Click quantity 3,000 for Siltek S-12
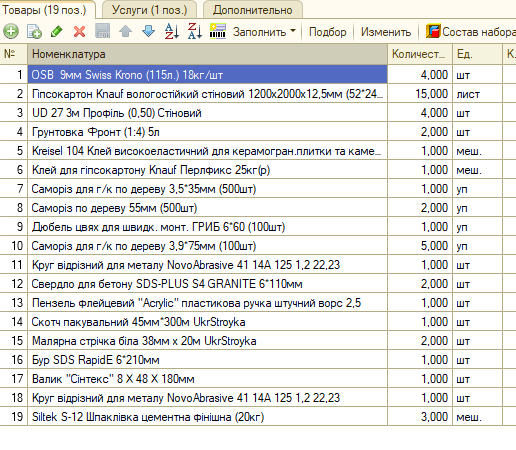The image size is (516, 450). tap(420, 417)
